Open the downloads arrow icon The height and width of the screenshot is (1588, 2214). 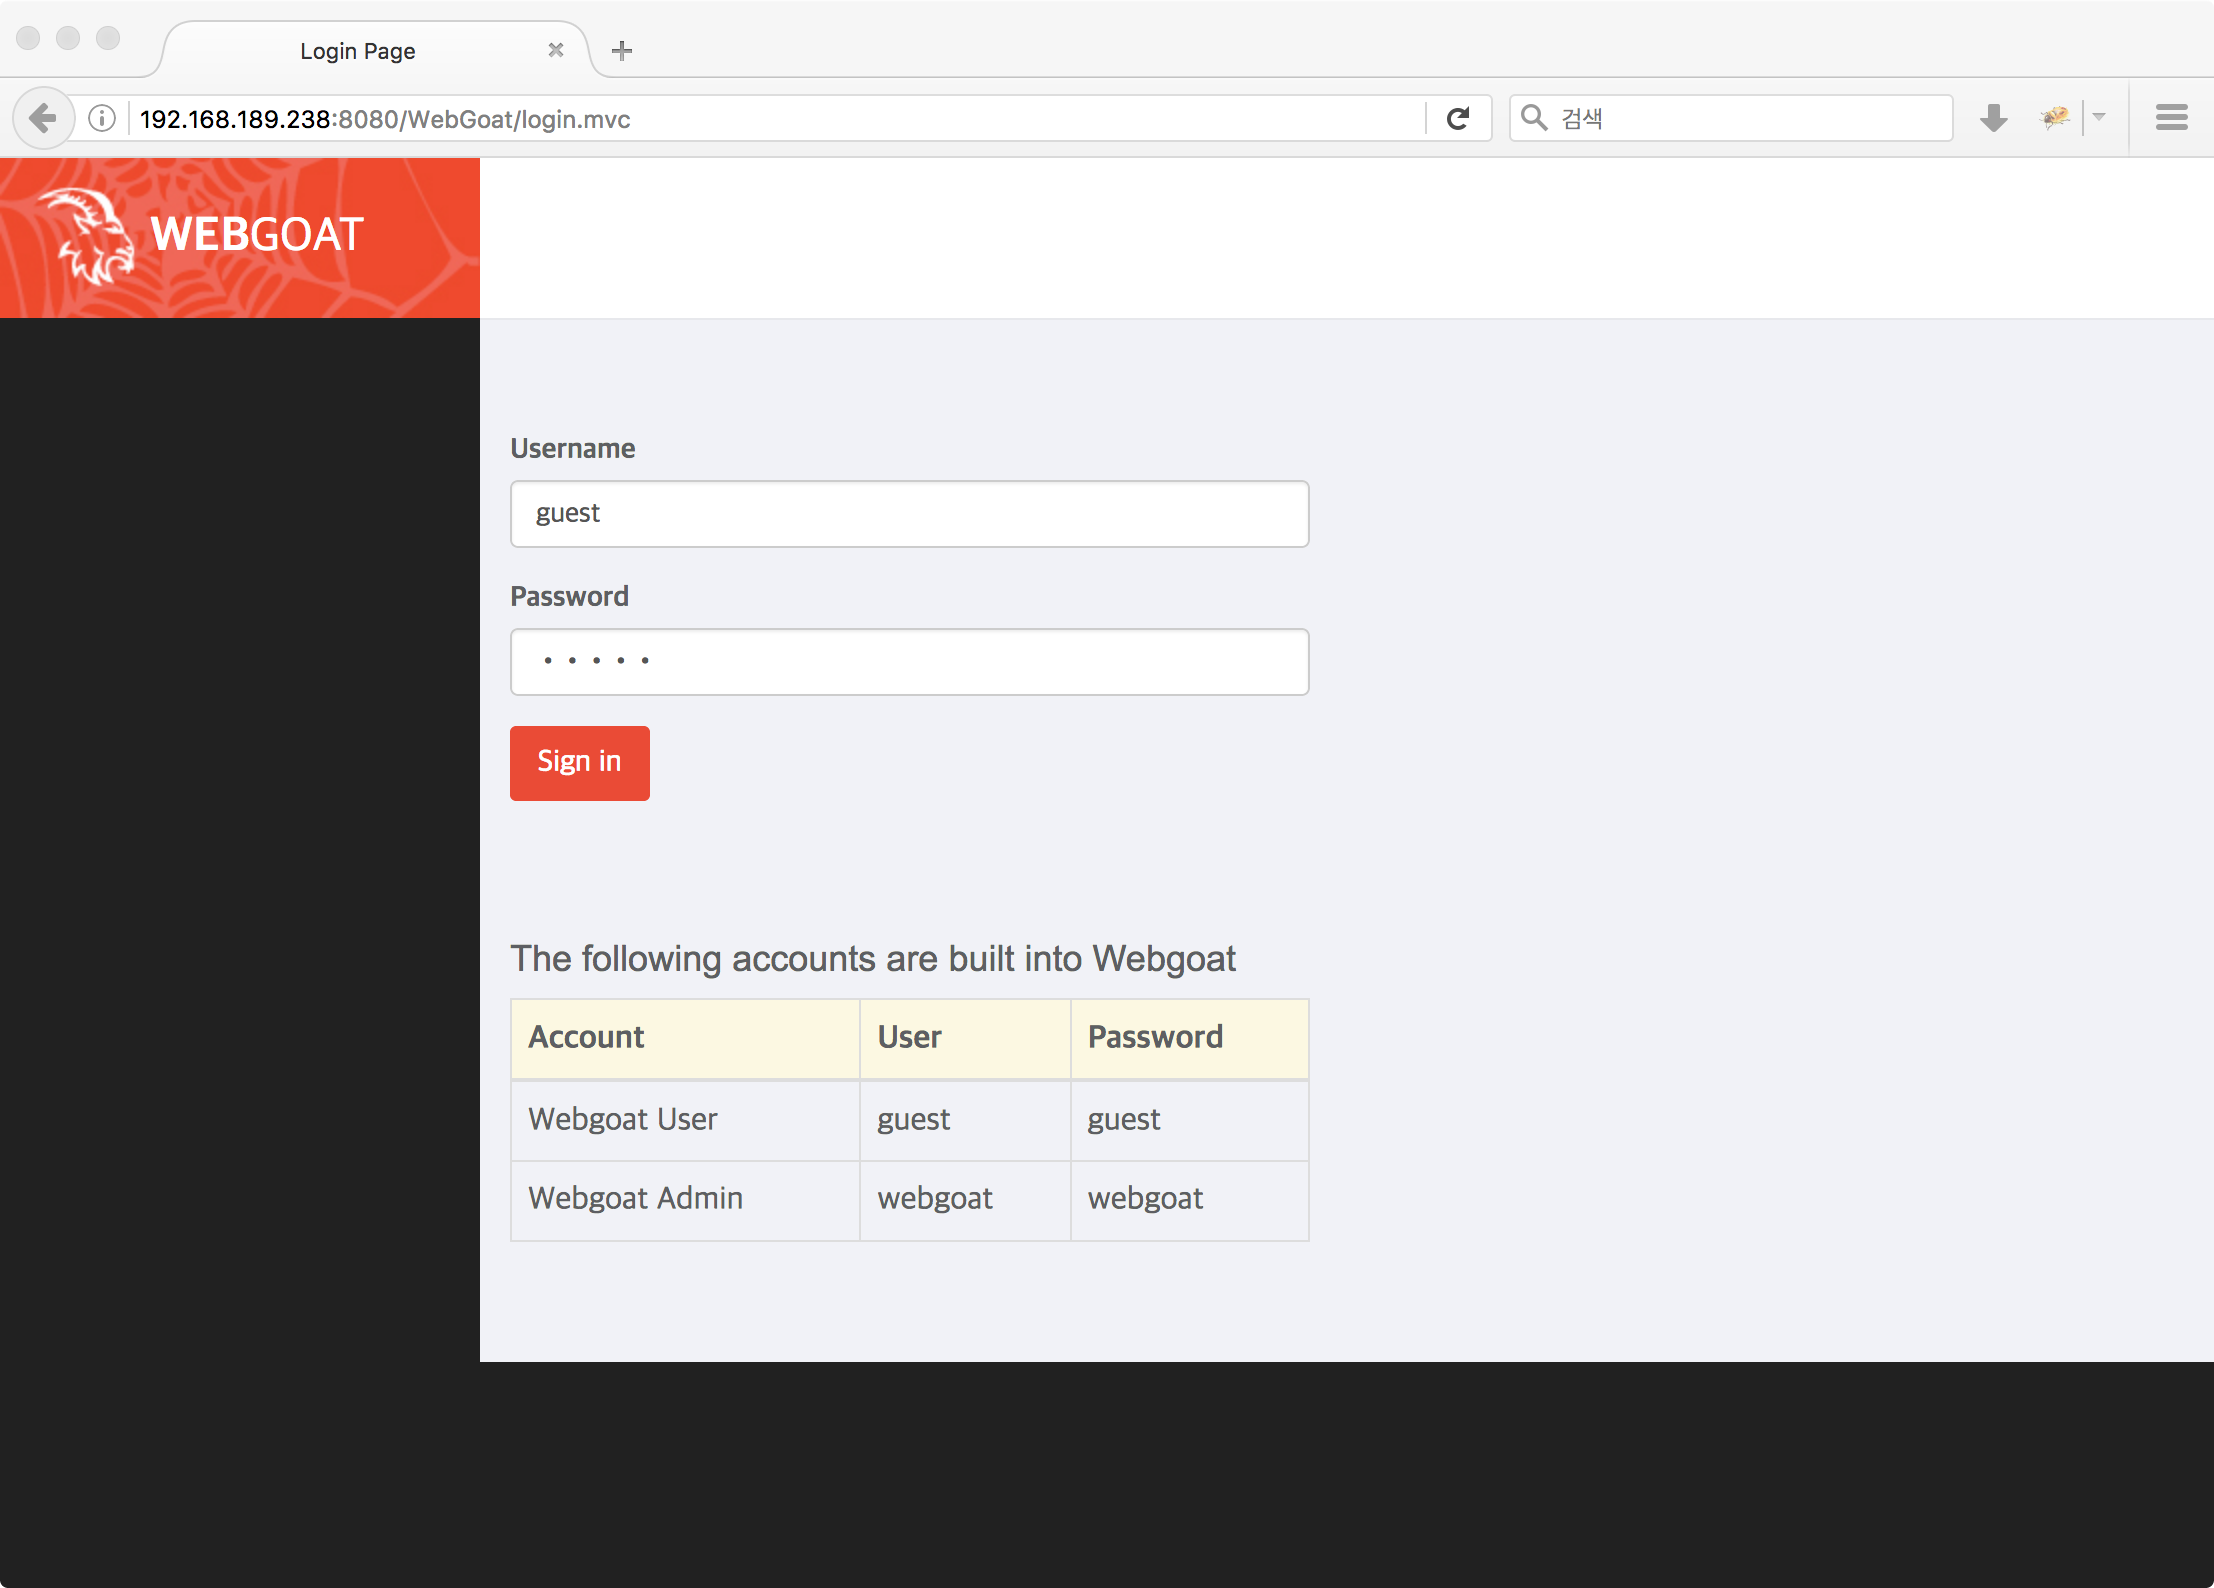[1993, 119]
